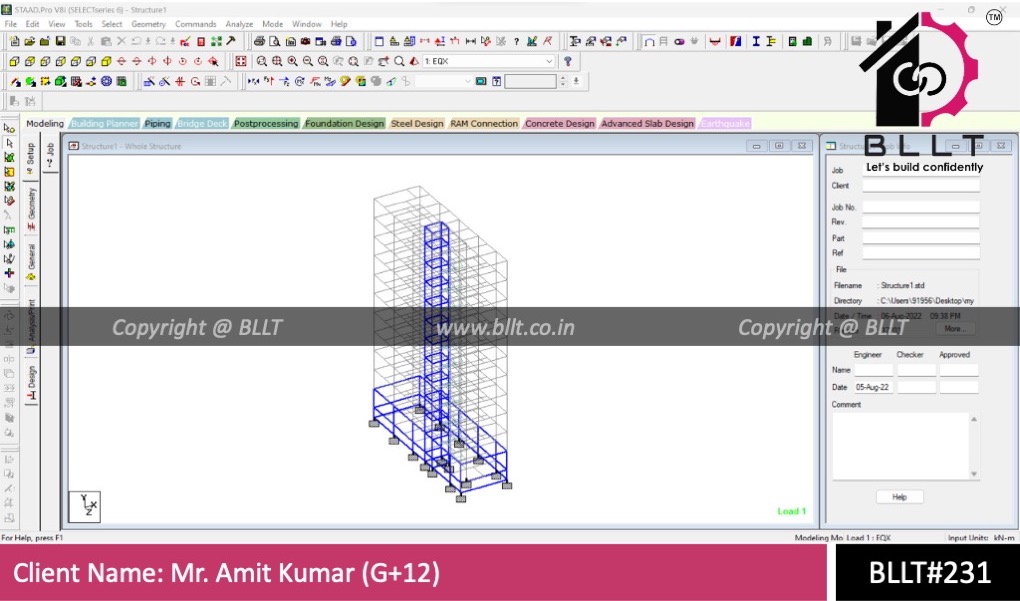Open a file with the yellow folder icon
The image size is (1020, 601).
(29, 41)
